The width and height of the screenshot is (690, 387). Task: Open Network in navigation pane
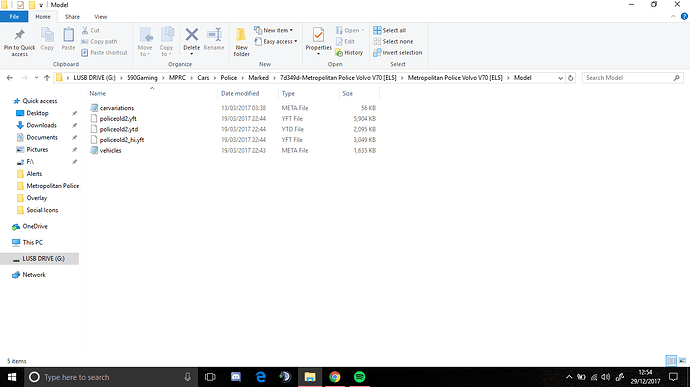tap(34, 275)
